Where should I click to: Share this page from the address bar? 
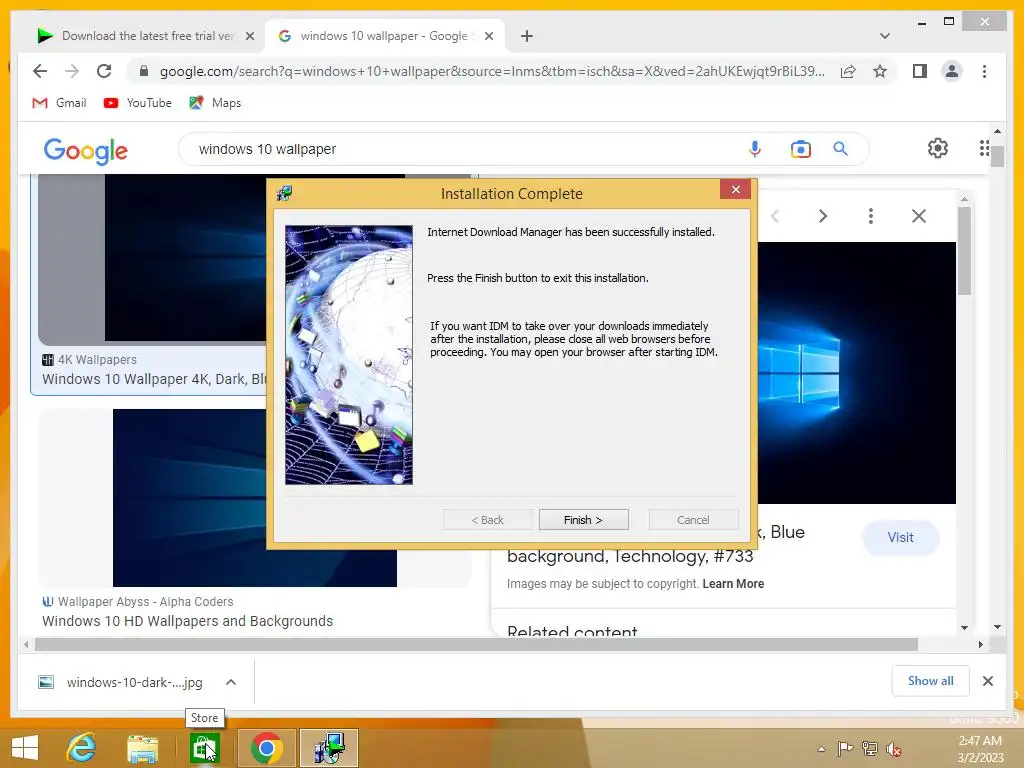coord(848,71)
